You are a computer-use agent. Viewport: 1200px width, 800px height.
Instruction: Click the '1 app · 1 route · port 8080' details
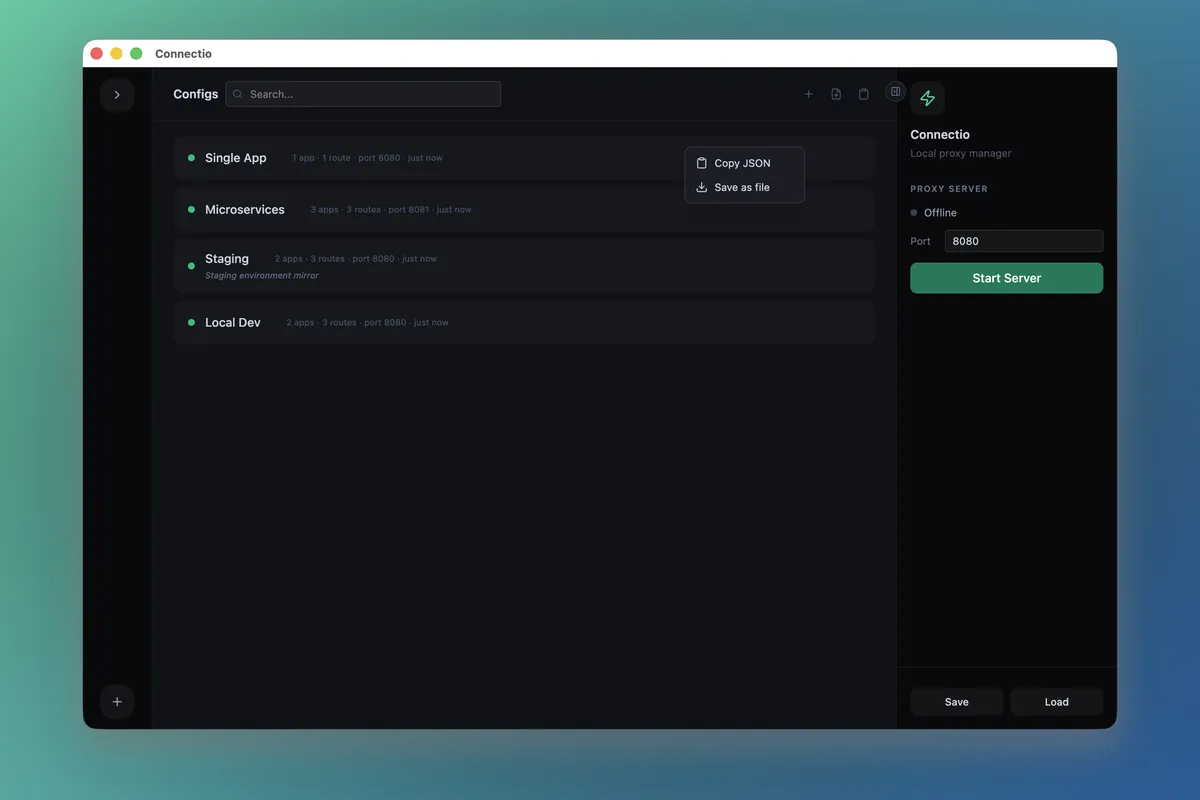tap(367, 158)
